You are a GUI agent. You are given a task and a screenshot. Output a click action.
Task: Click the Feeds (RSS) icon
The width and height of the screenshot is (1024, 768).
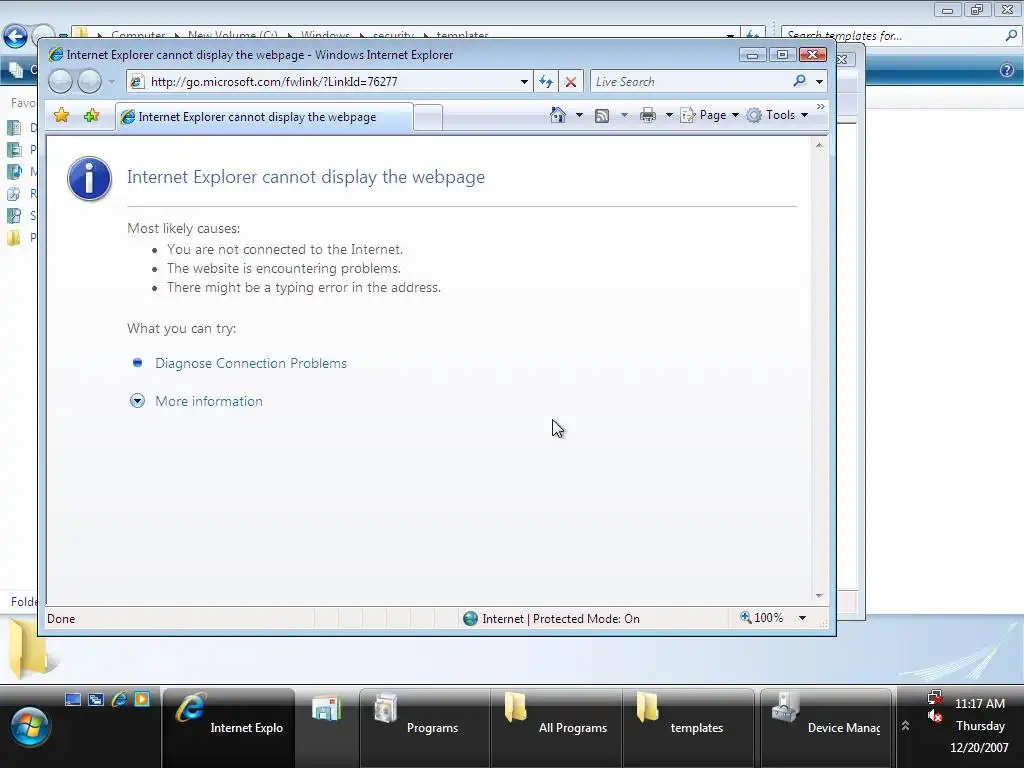click(602, 116)
